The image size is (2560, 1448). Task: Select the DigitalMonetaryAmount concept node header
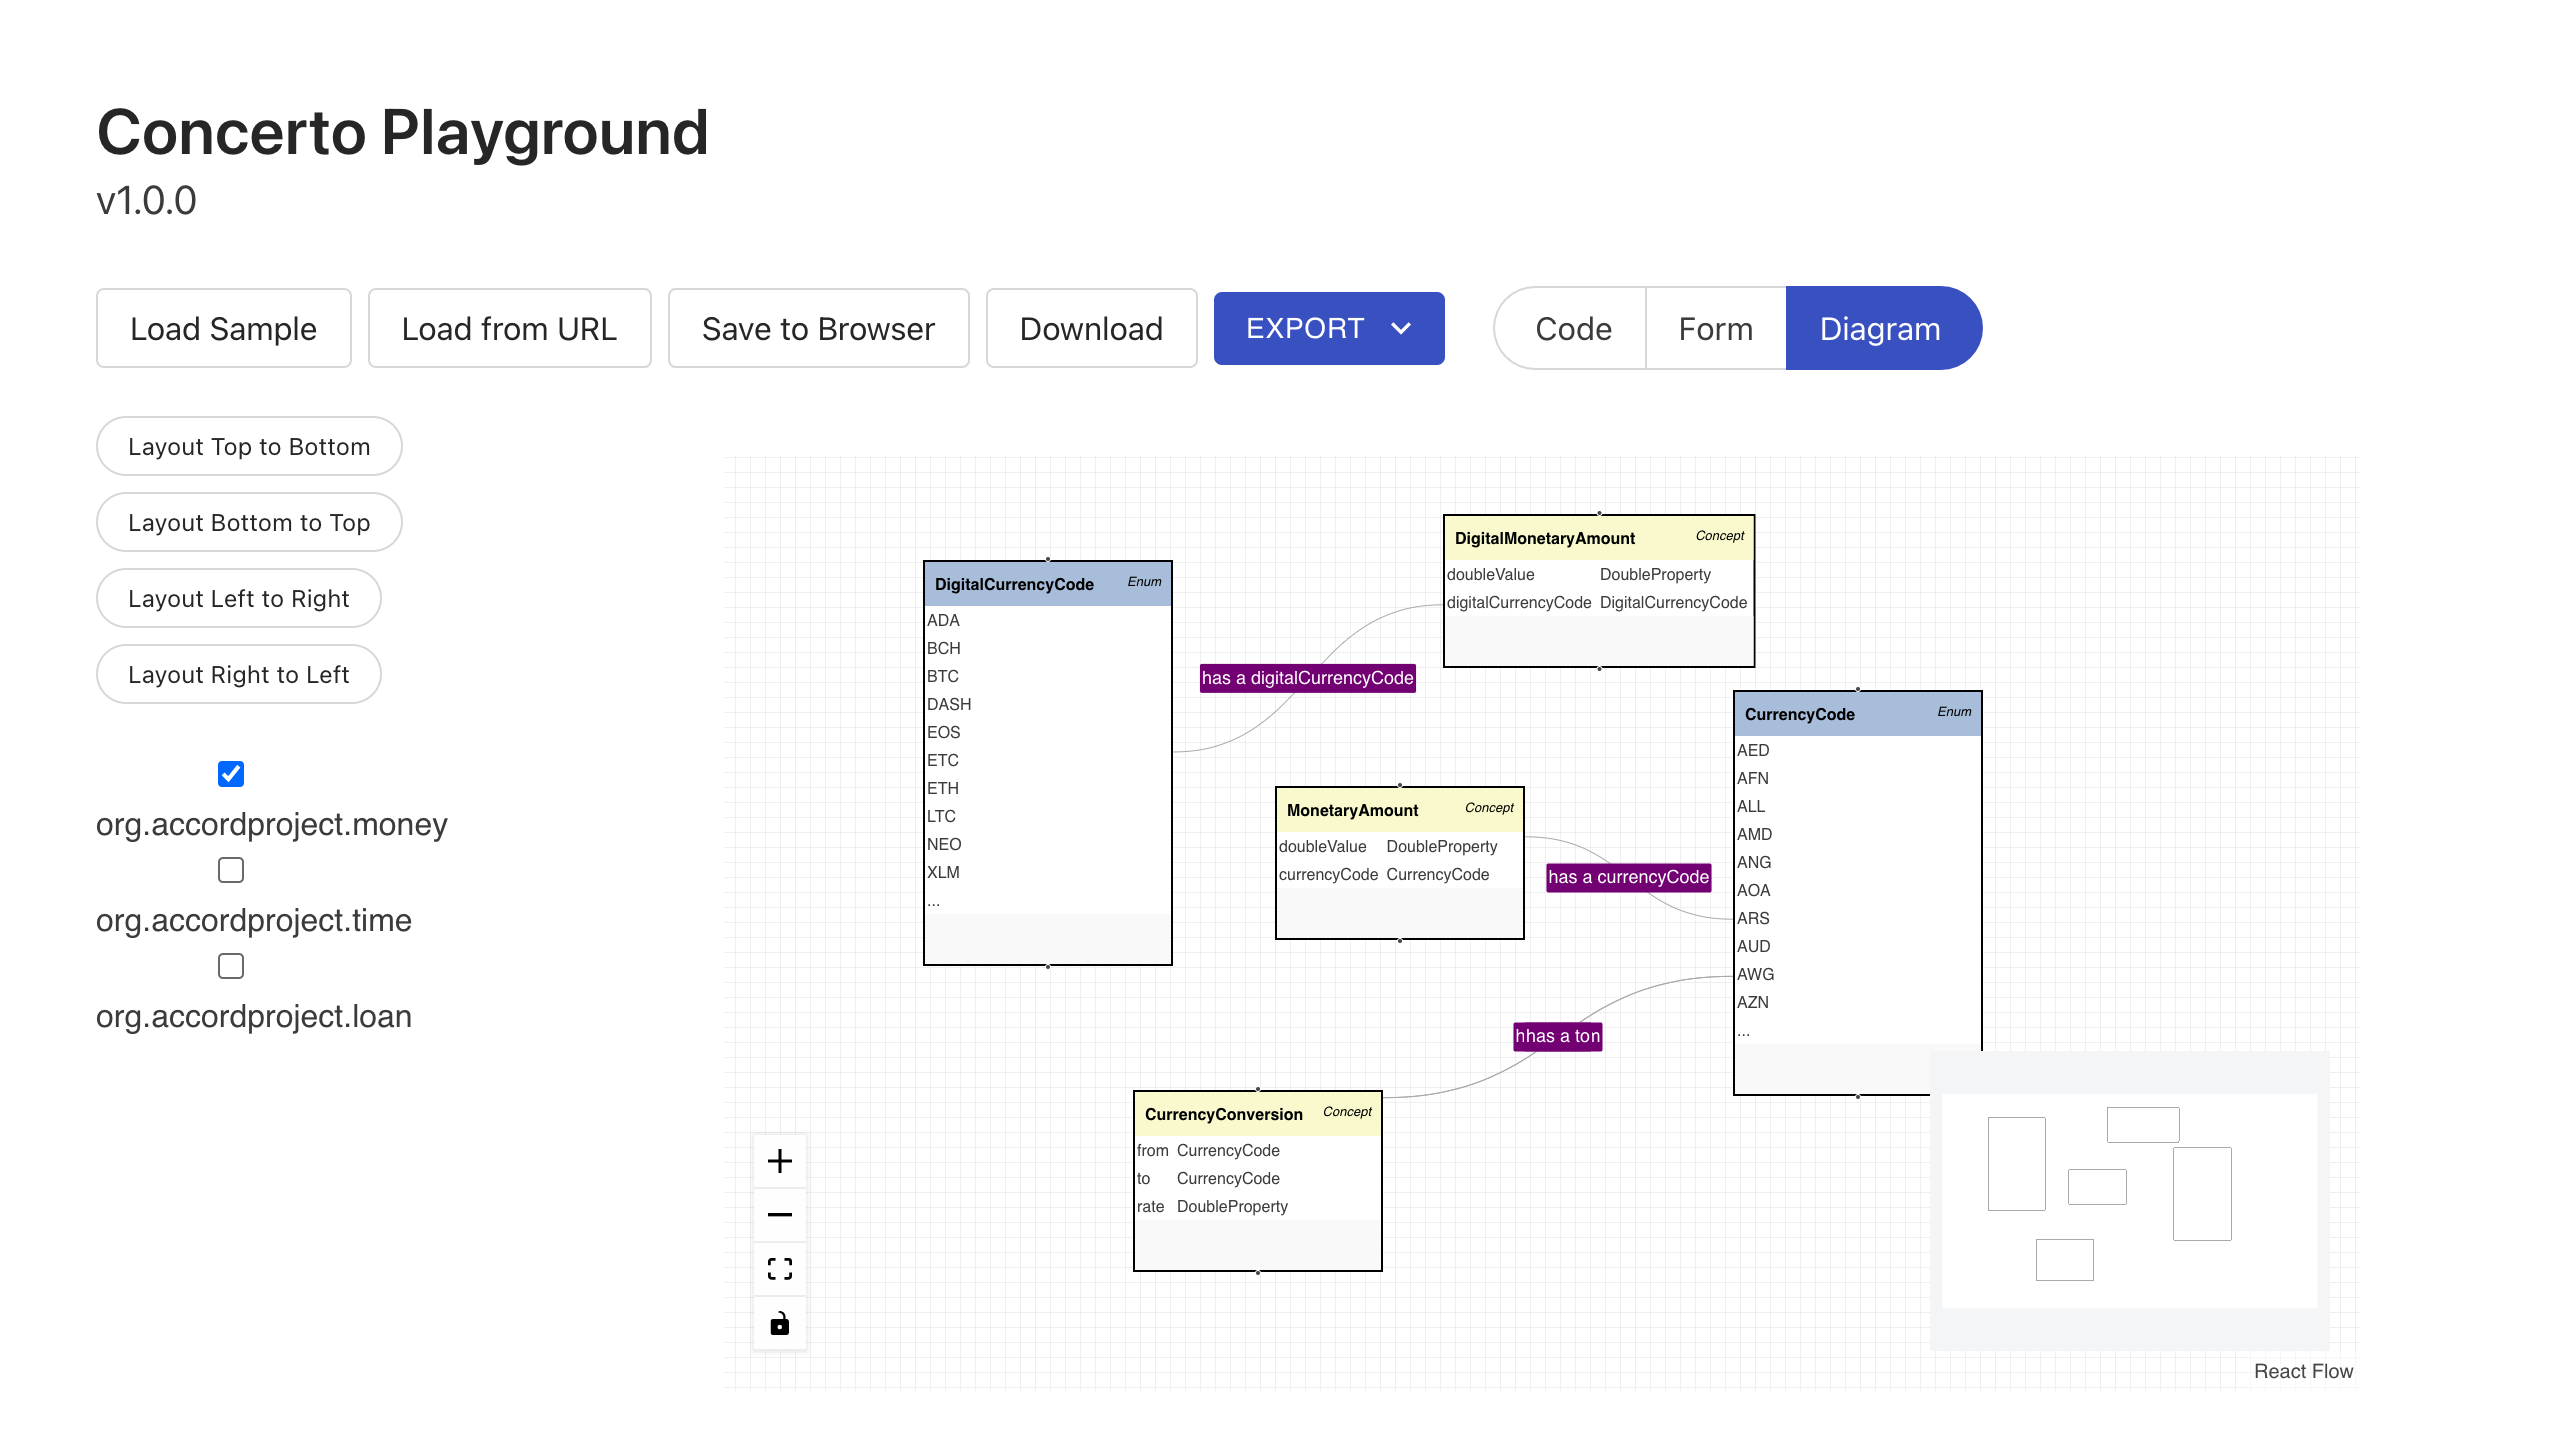(x=1599, y=538)
